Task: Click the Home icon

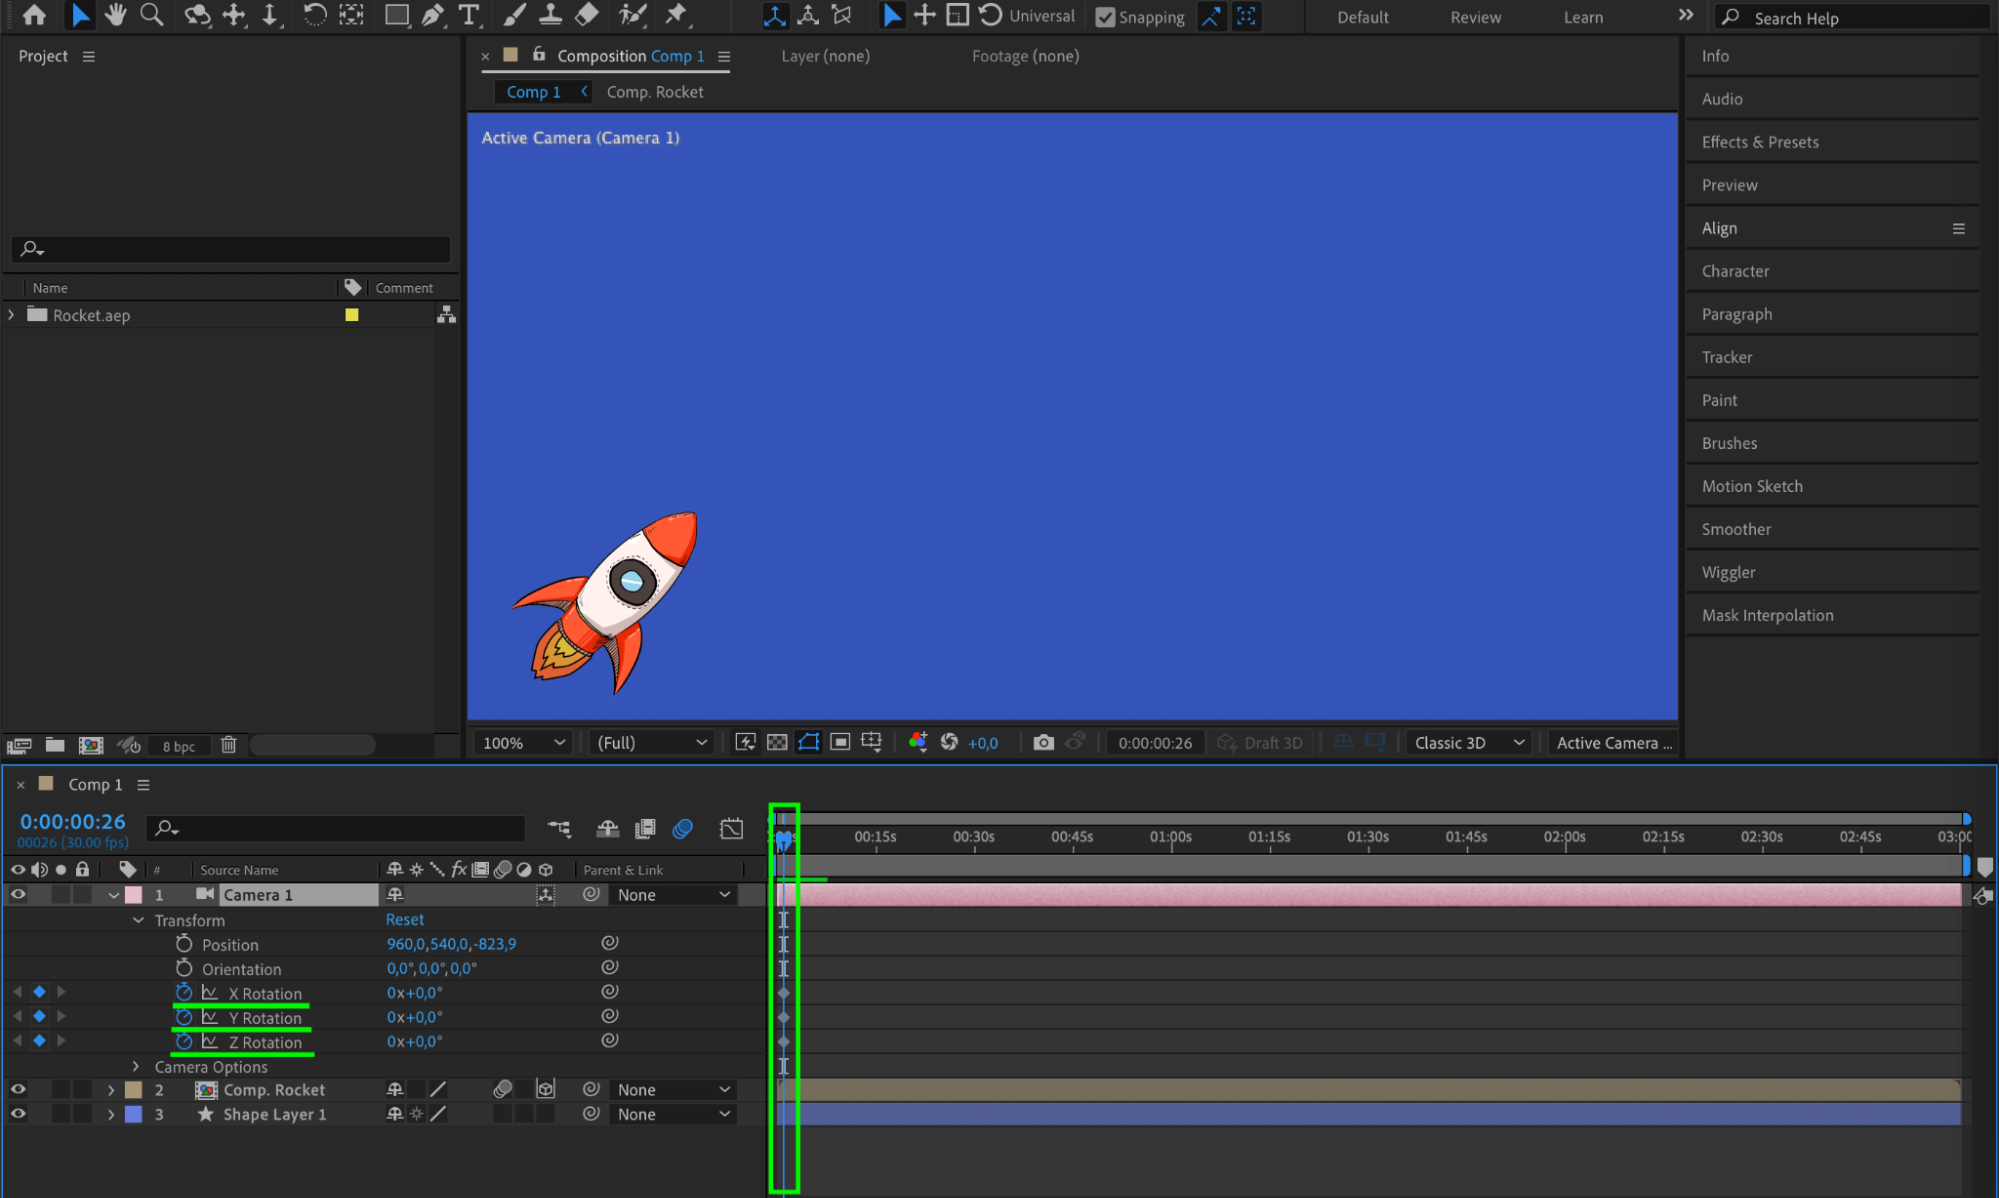Action: coord(34,15)
